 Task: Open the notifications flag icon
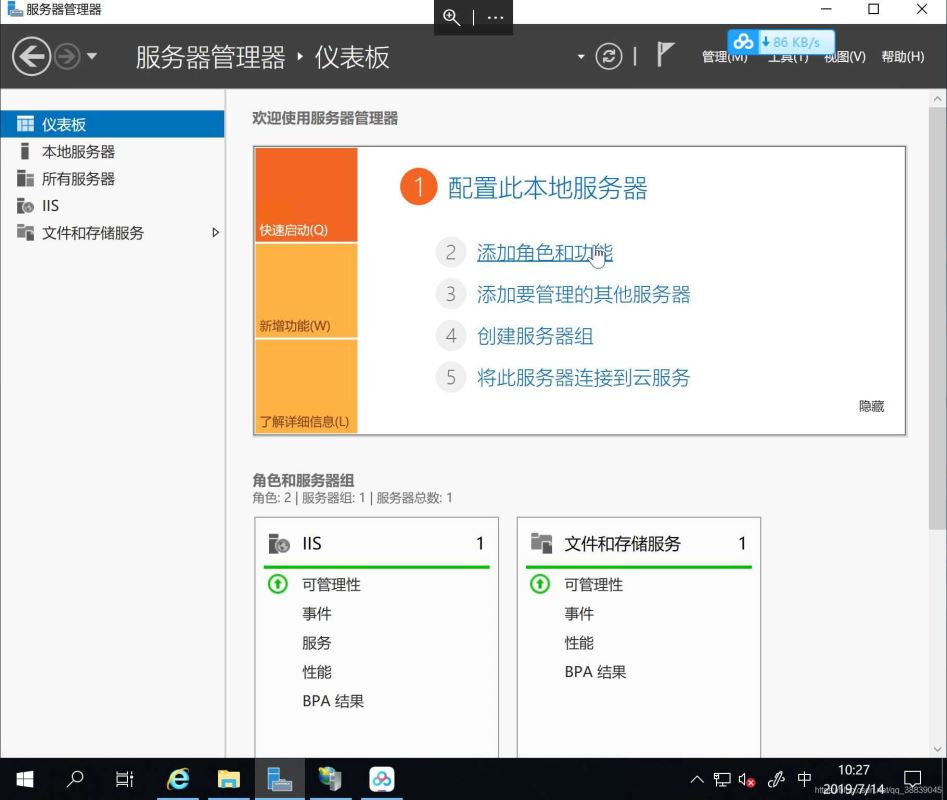(665, 55)
